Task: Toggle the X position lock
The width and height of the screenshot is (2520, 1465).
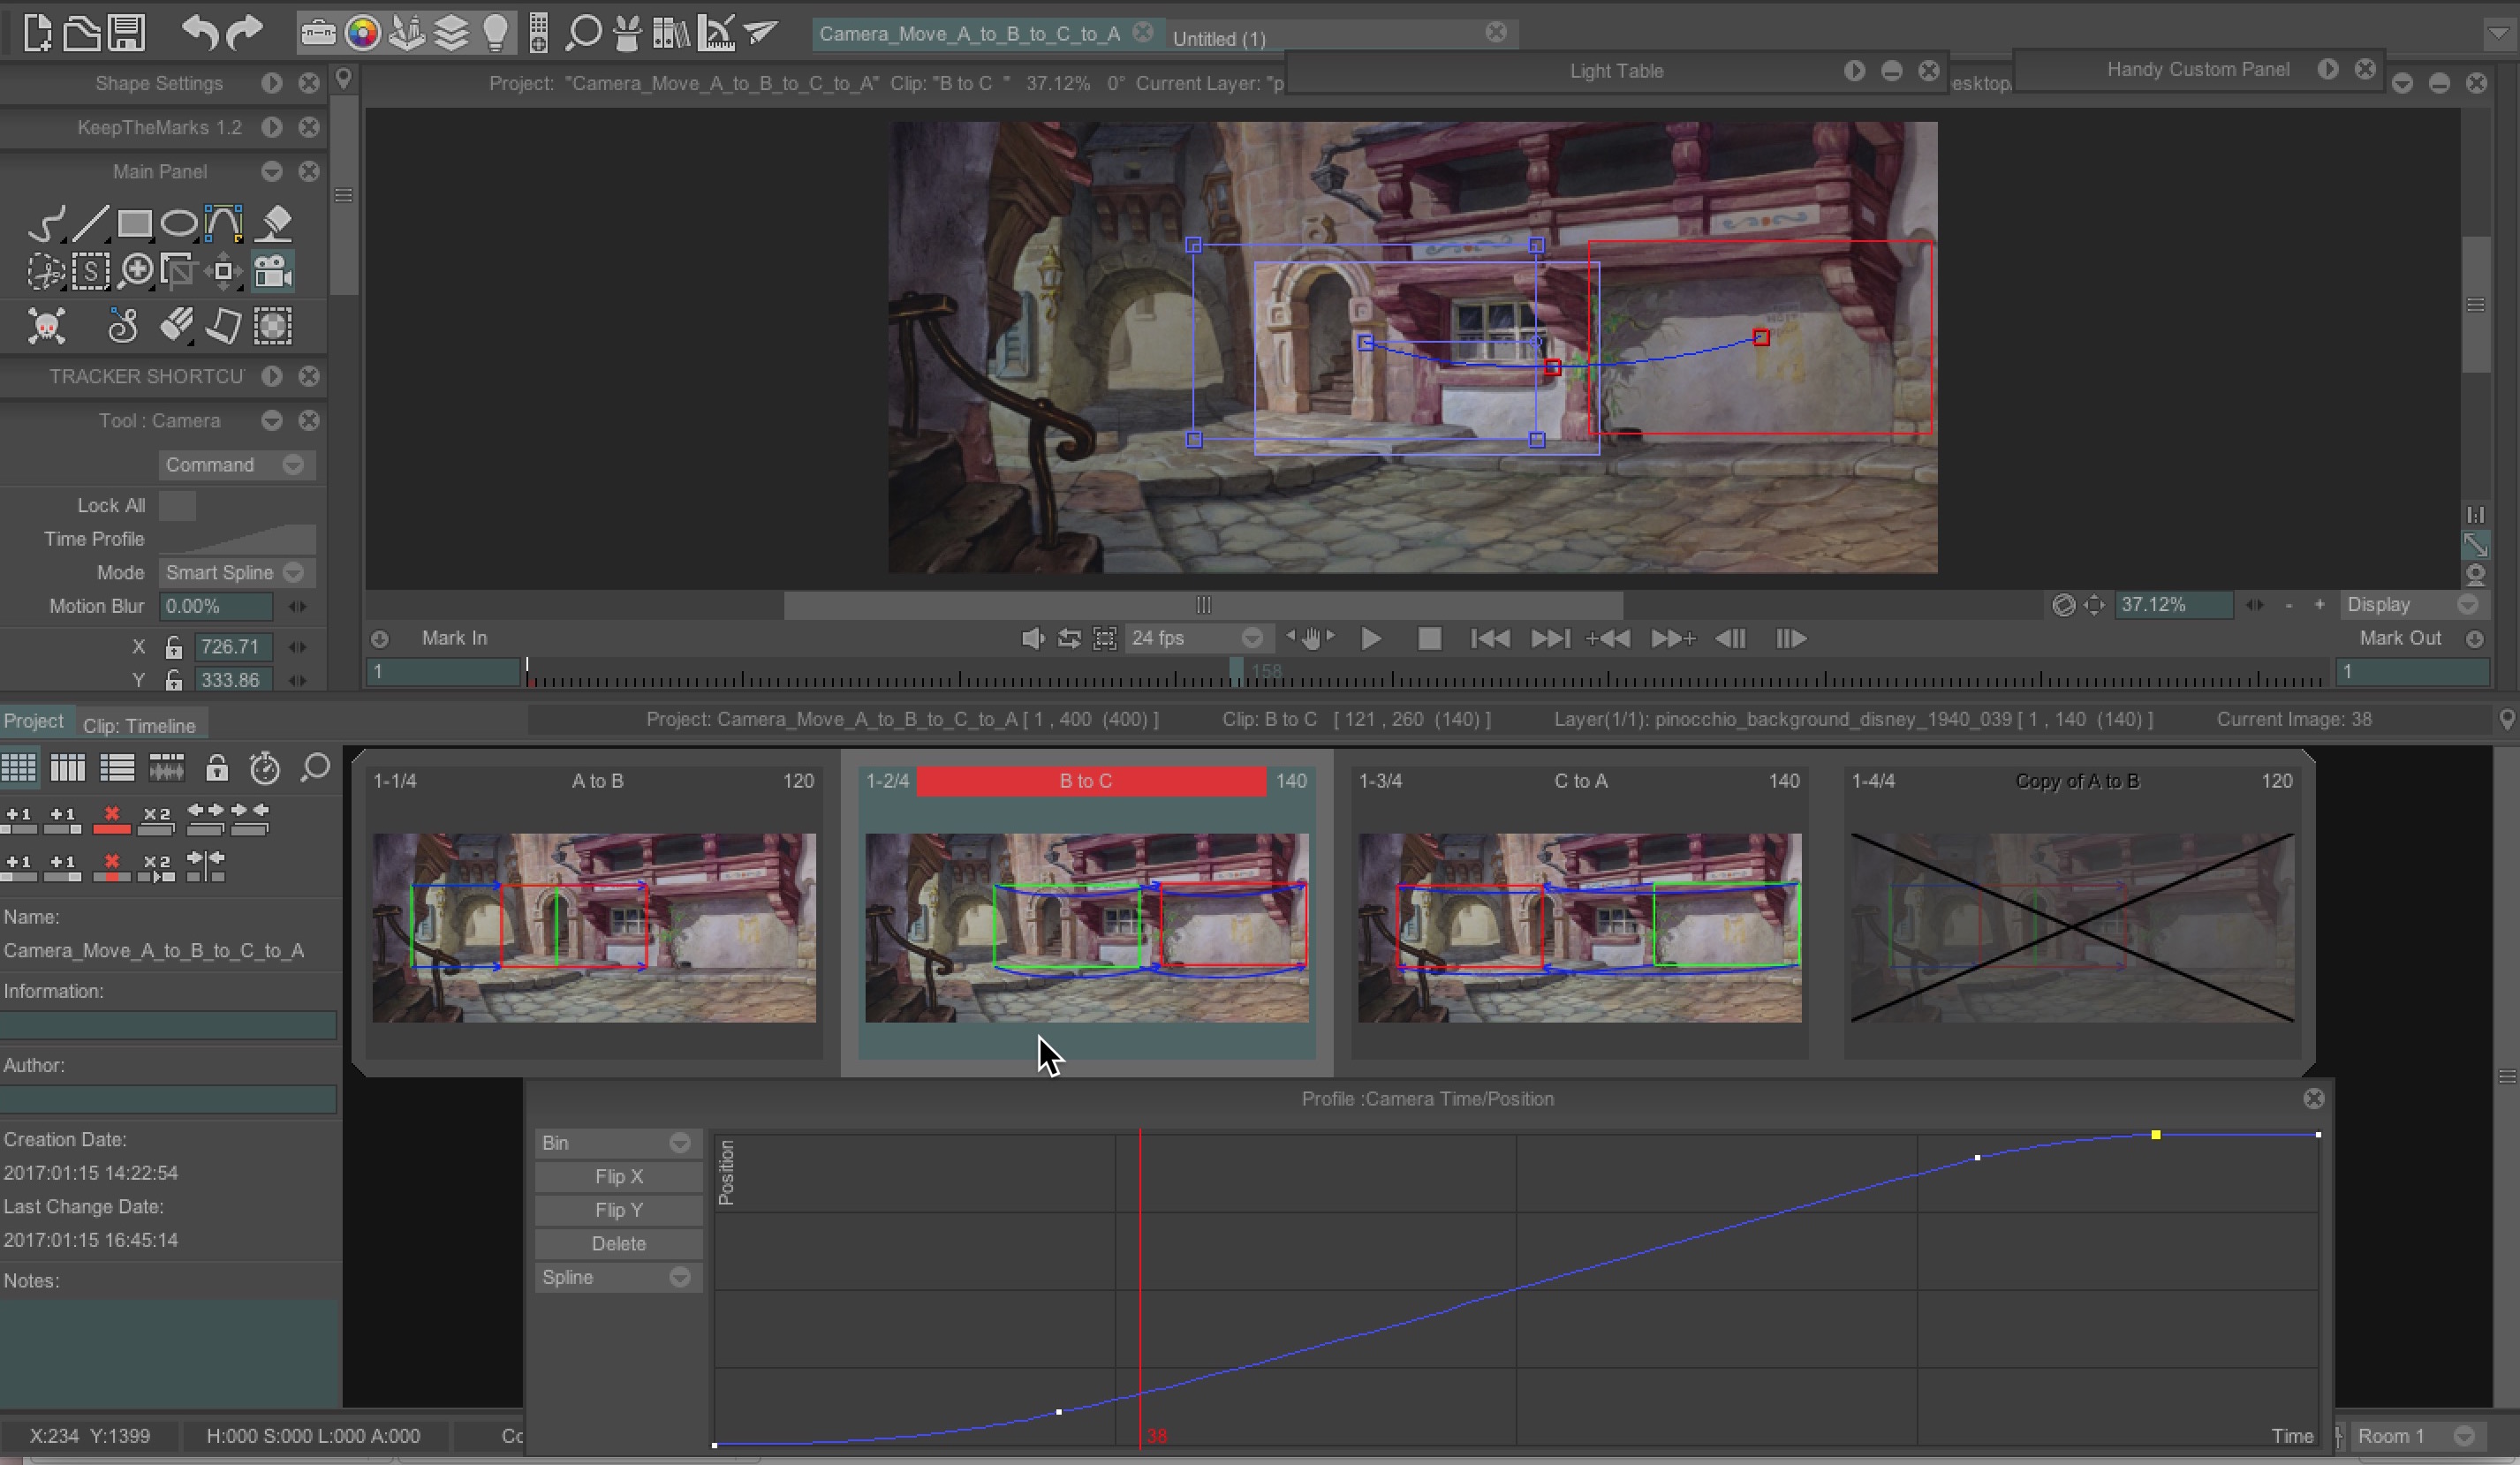Action: tap(174, 647)
